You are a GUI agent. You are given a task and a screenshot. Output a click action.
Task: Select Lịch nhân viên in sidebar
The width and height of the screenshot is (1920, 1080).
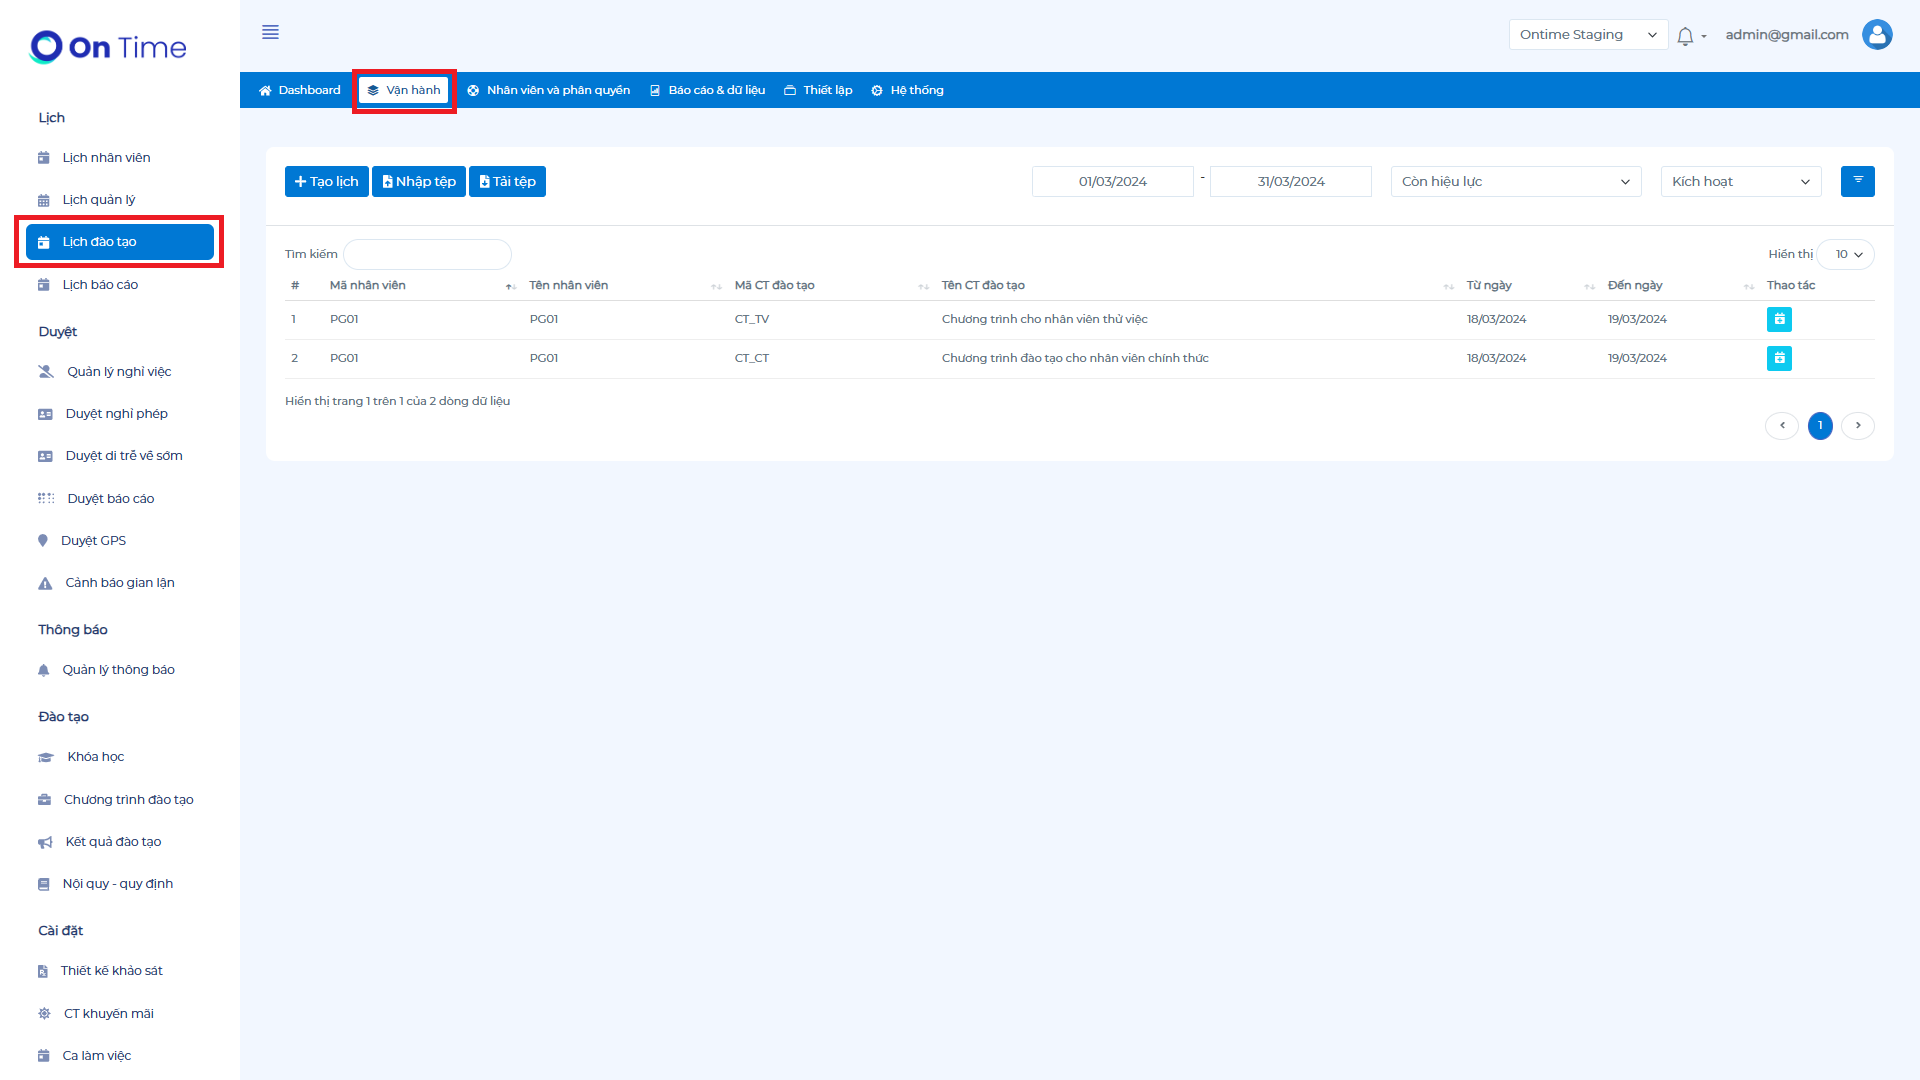tap(106, 158)
